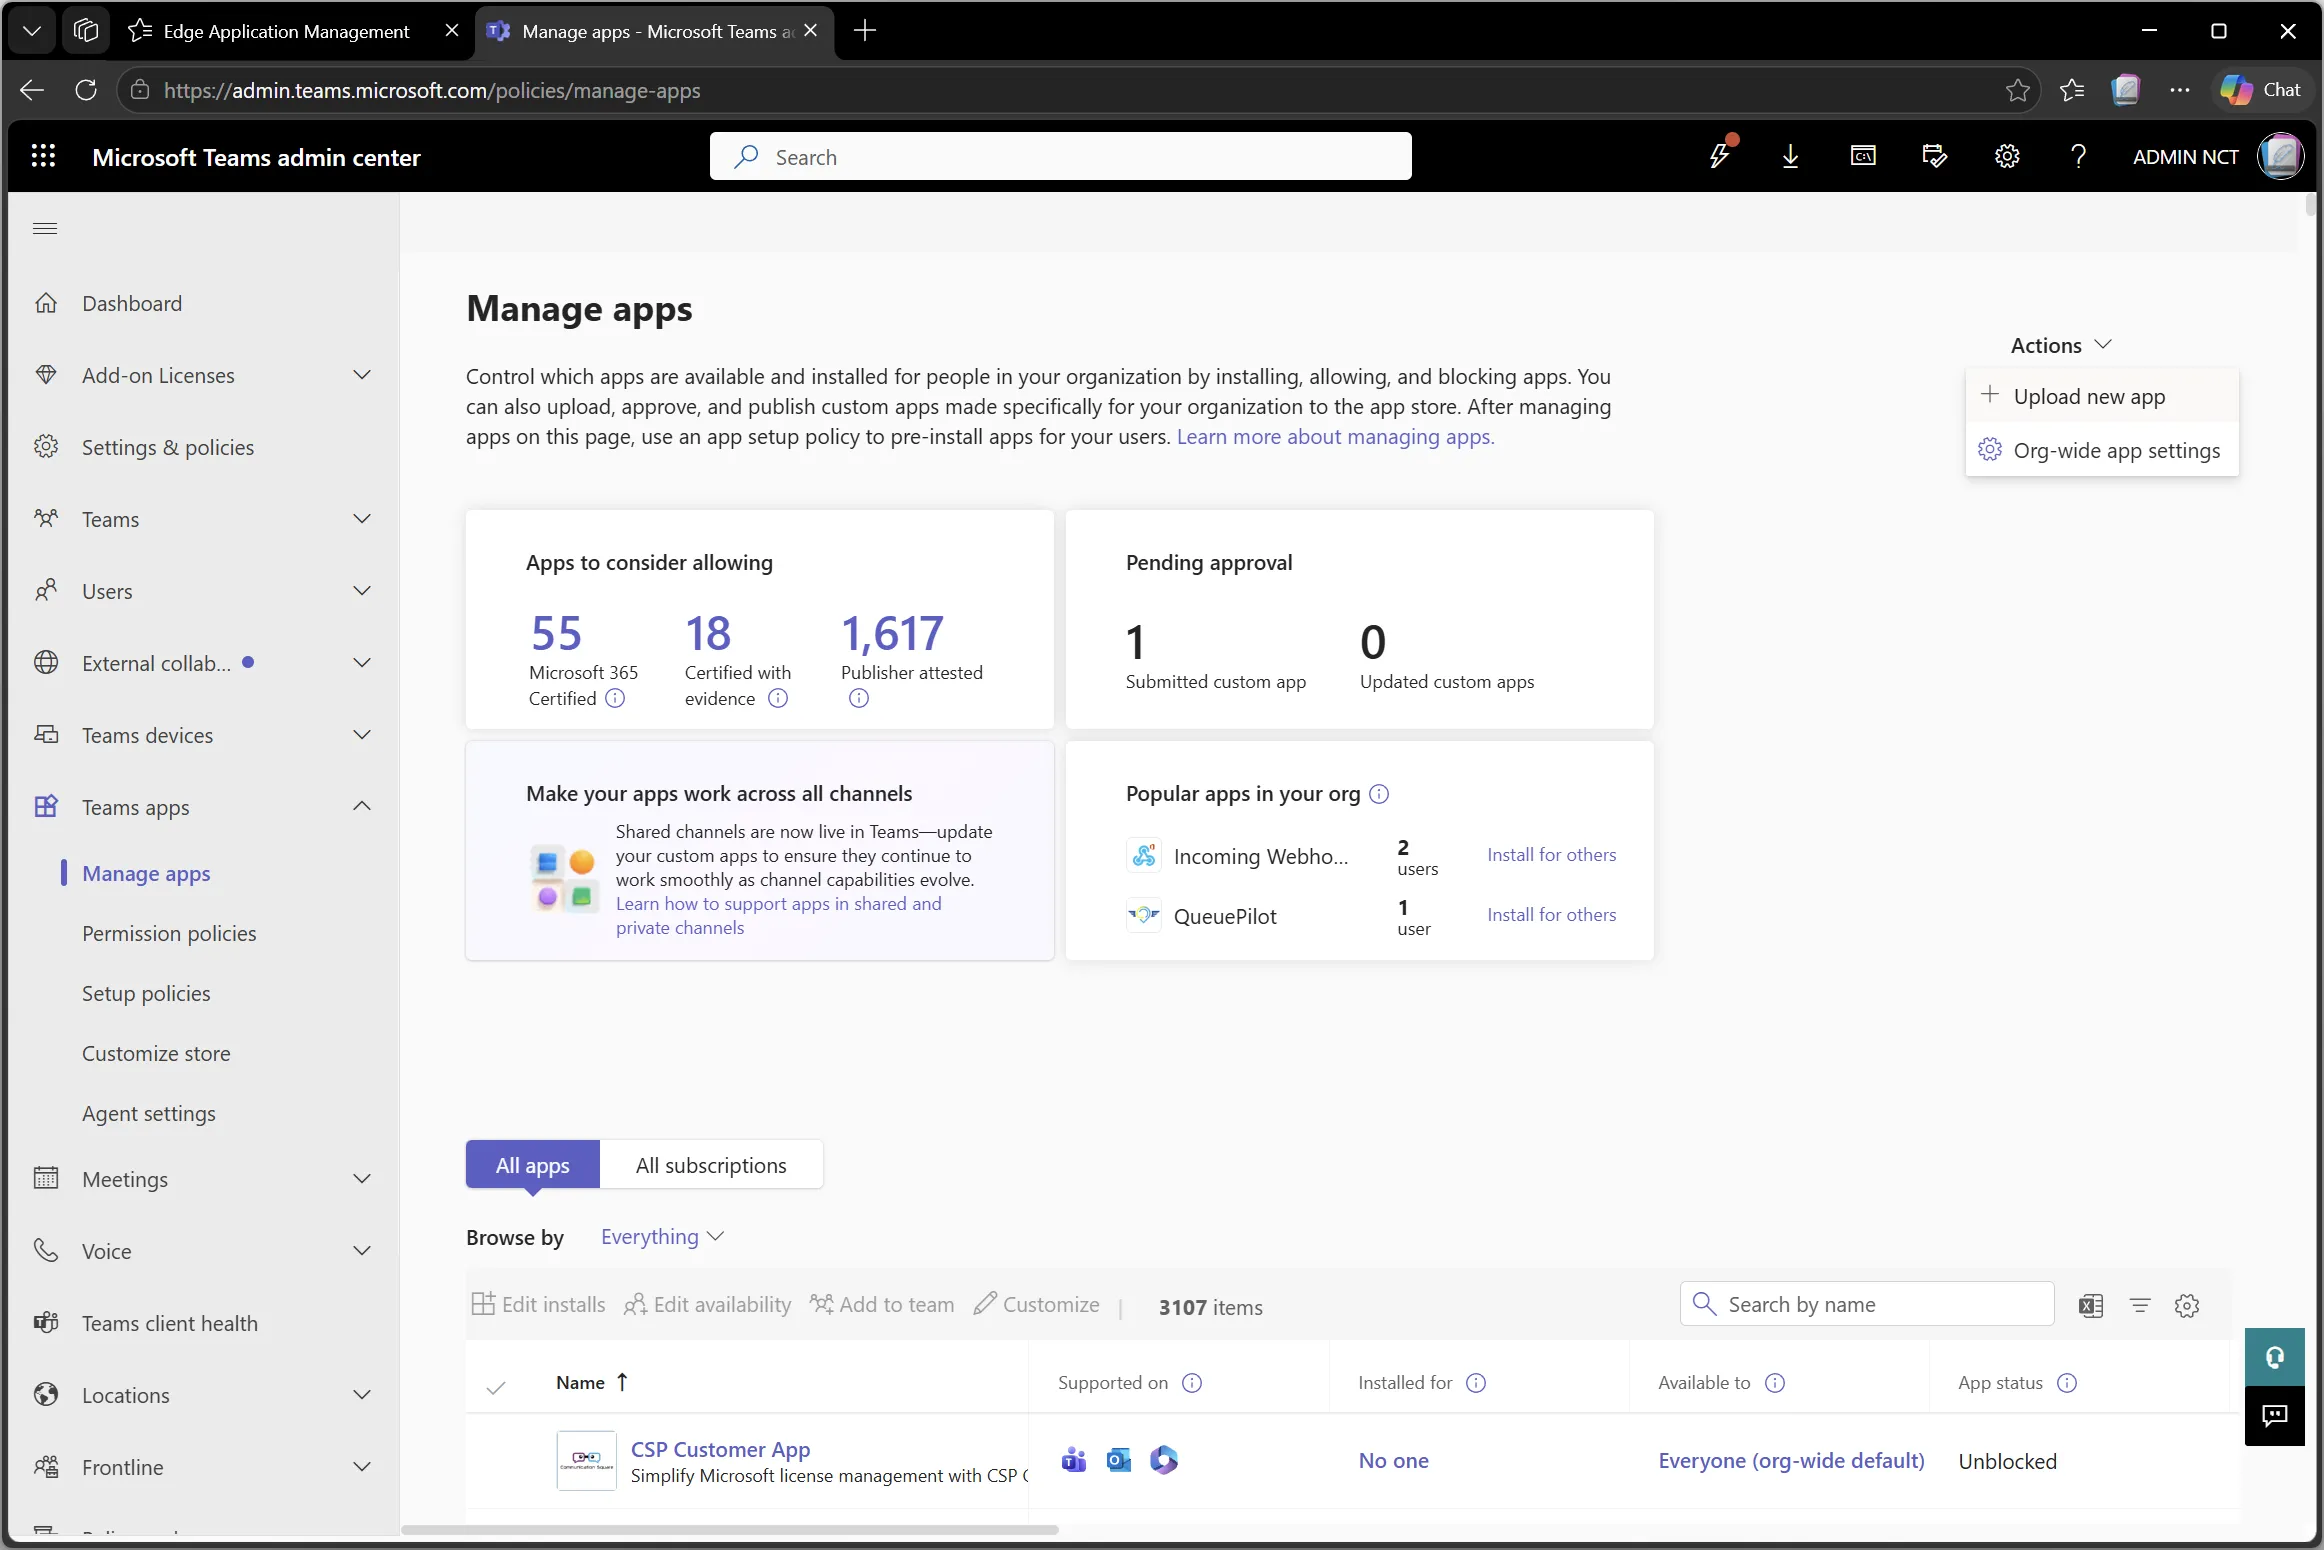The width and height of the screenshot is (2324, 1550).
Task: Toggle the Actions dropdown menu
Action: click(2060, 345)
